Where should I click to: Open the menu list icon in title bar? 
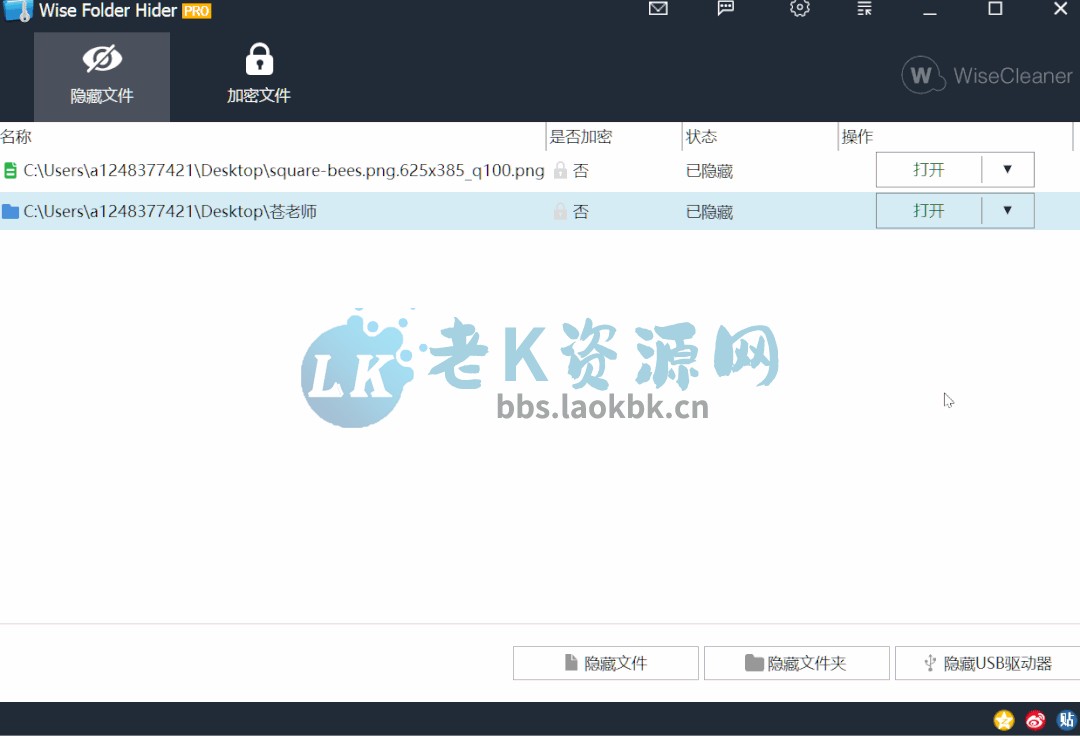click(x=864, y=8)
